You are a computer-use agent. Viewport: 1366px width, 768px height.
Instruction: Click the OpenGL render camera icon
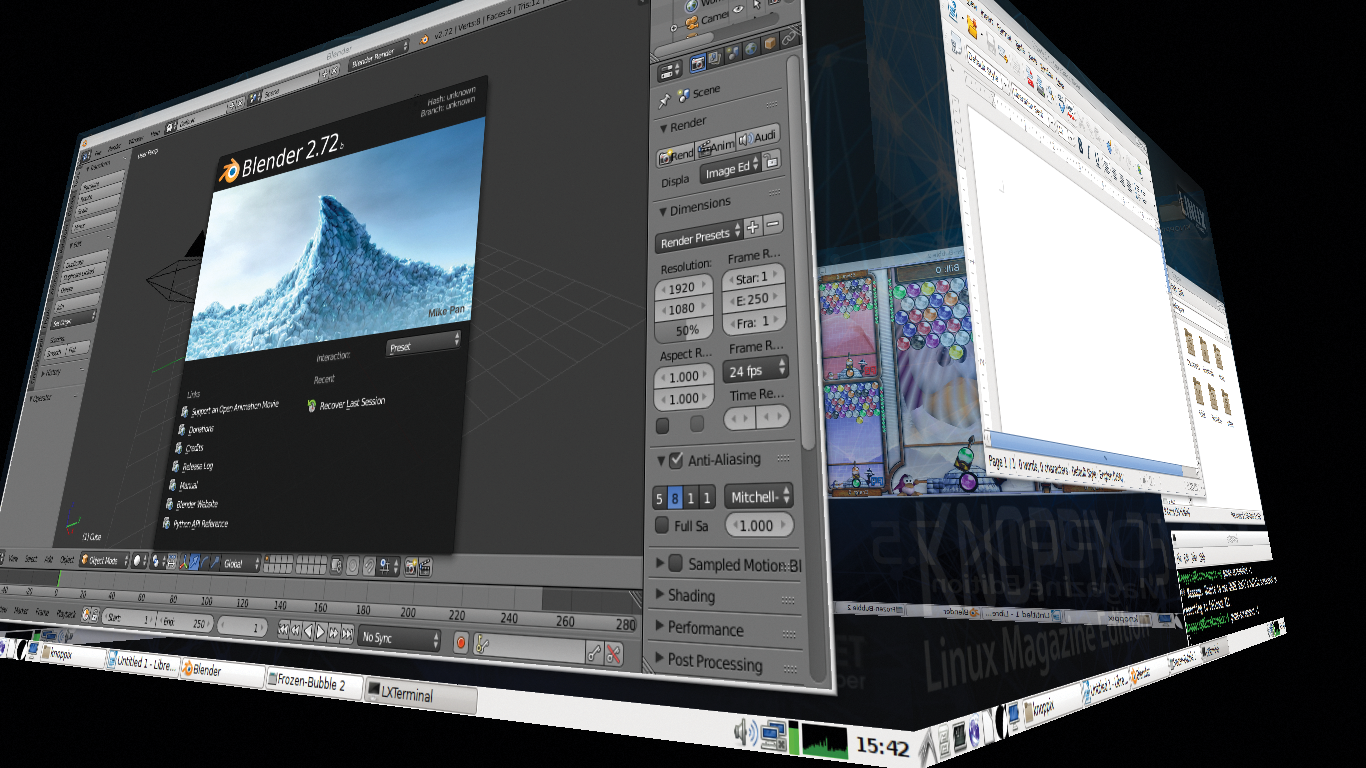(x=410, y=566)
